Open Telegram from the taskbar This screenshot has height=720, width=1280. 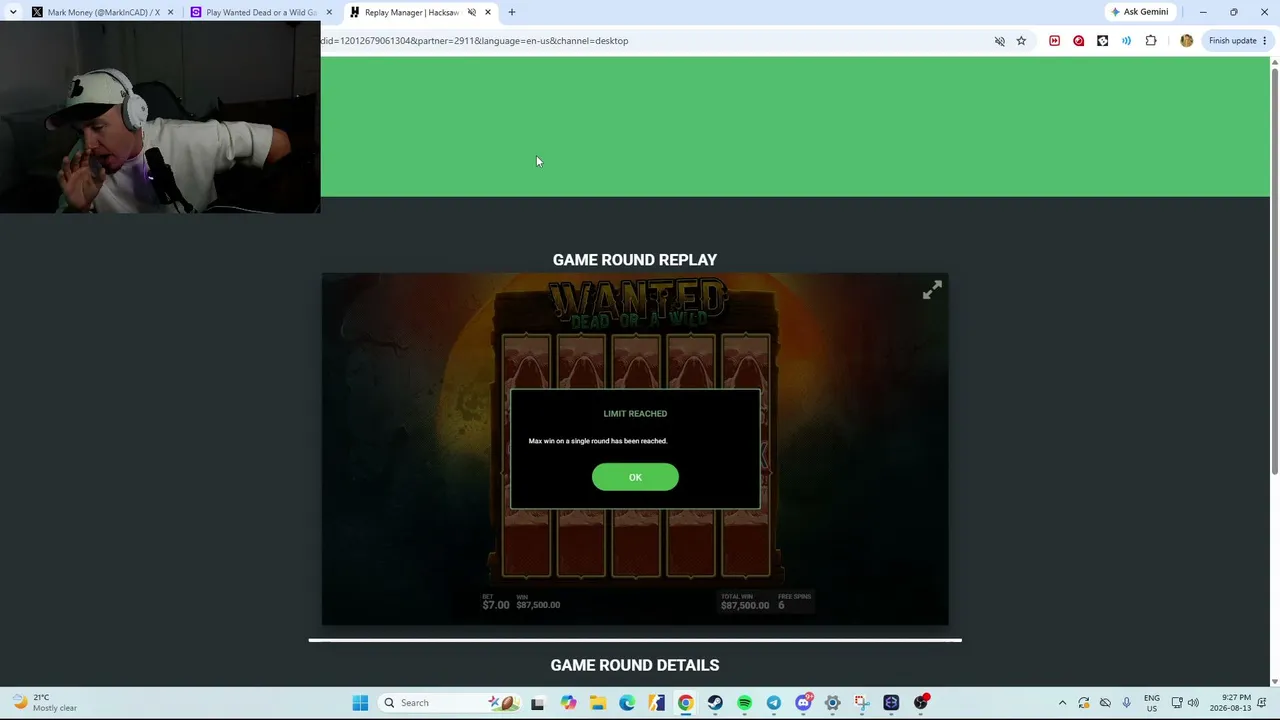(x=774, y=703)
